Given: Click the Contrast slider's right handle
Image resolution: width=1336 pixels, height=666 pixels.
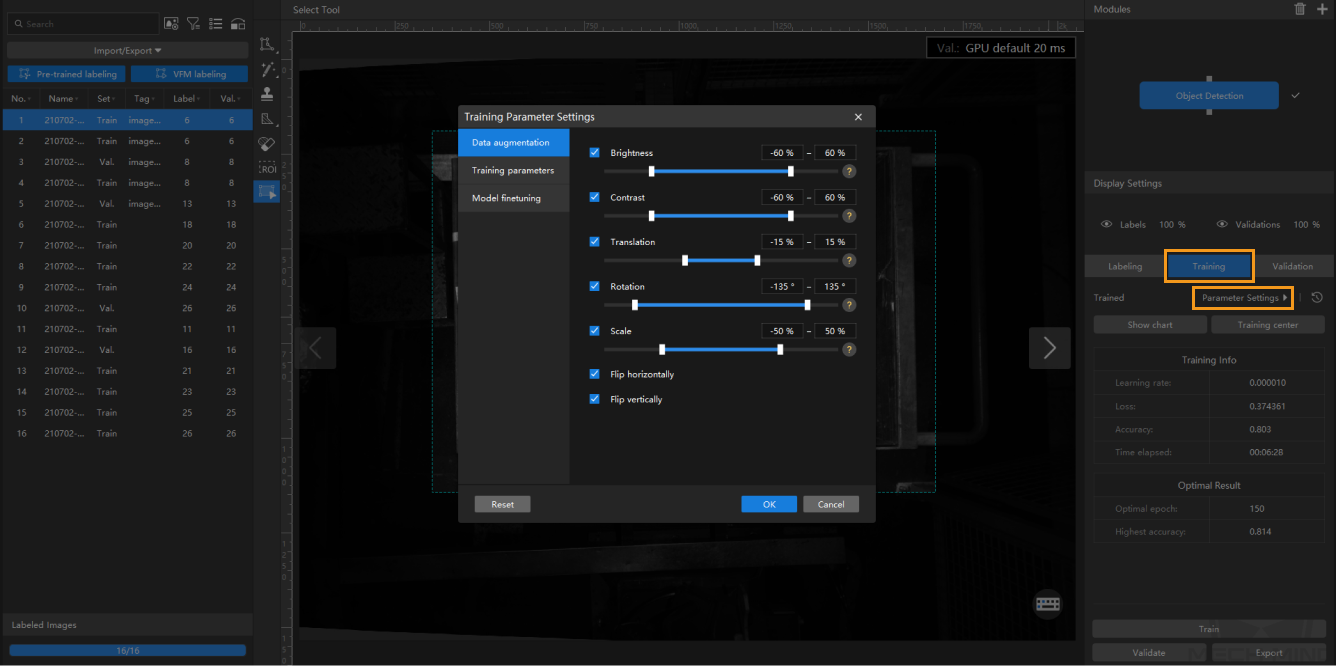Looking at the screenshot, I should pyautogui.click(x=791, y=215).
